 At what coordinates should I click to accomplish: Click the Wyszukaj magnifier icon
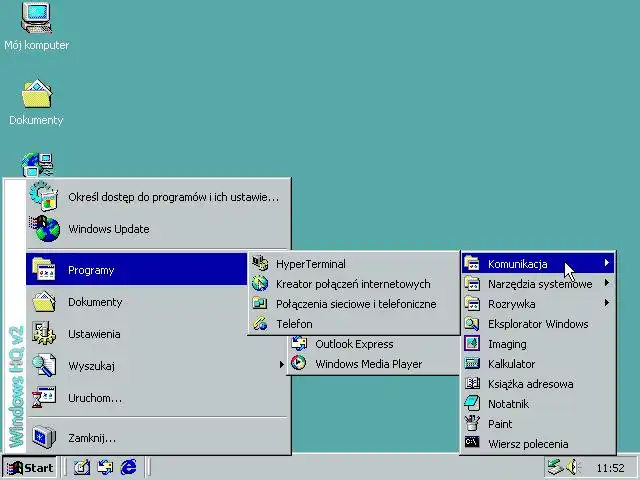pos(44,365)
